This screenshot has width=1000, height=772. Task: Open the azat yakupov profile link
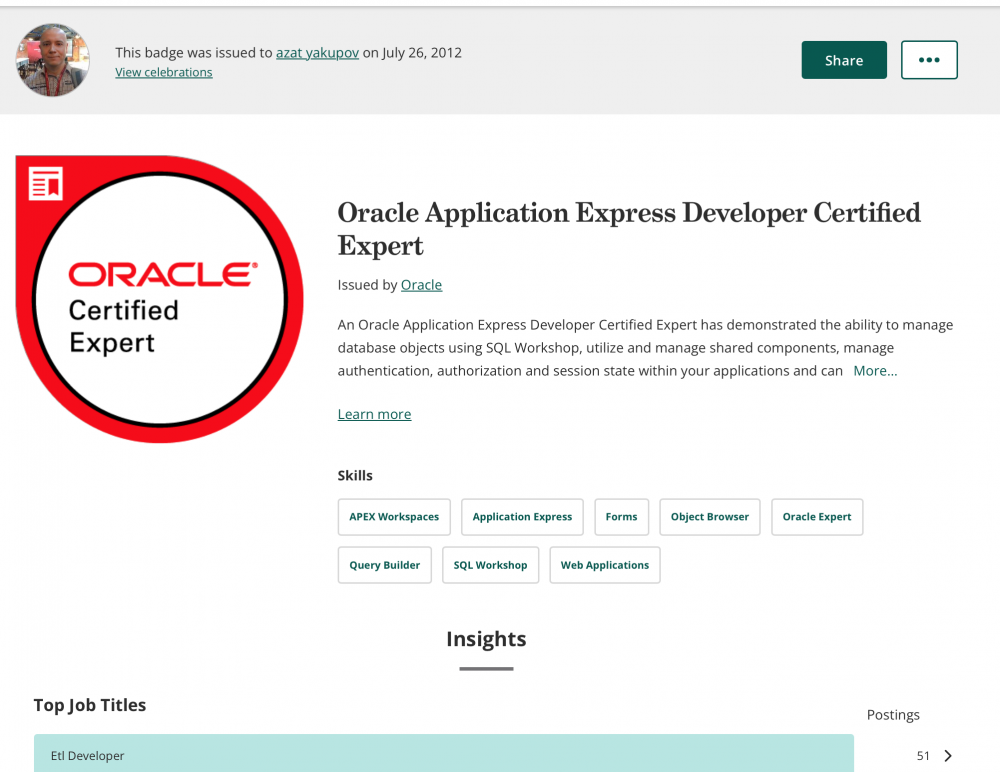tap(317, 53)
